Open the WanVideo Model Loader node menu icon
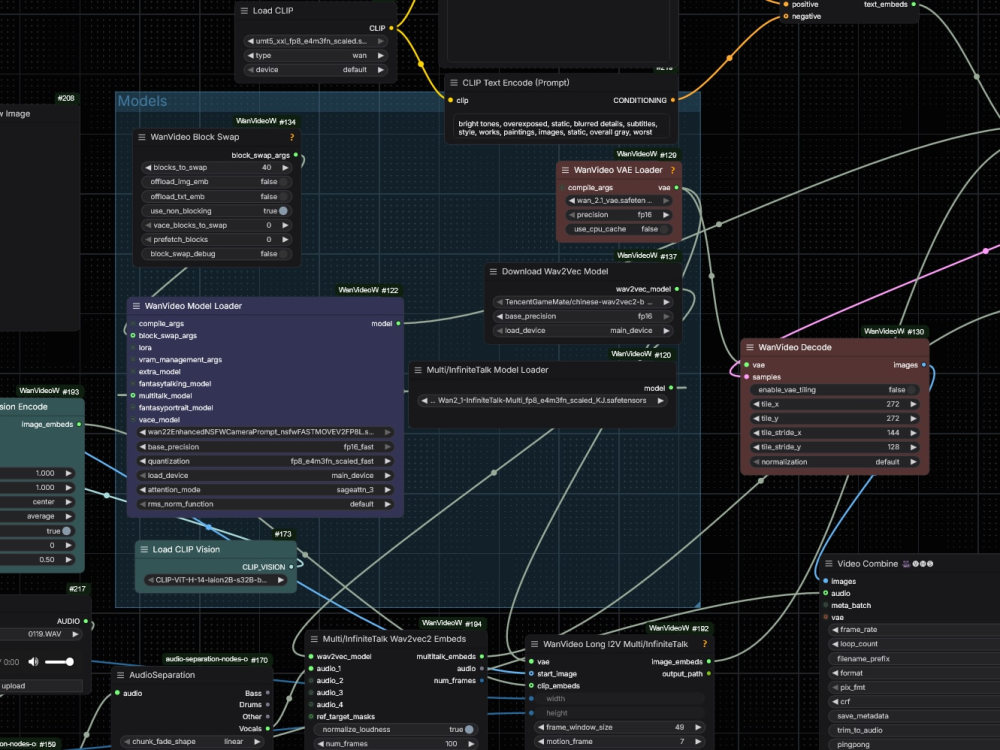The height and width of the screenshot is (750, 1000). [x=136, y=306]
